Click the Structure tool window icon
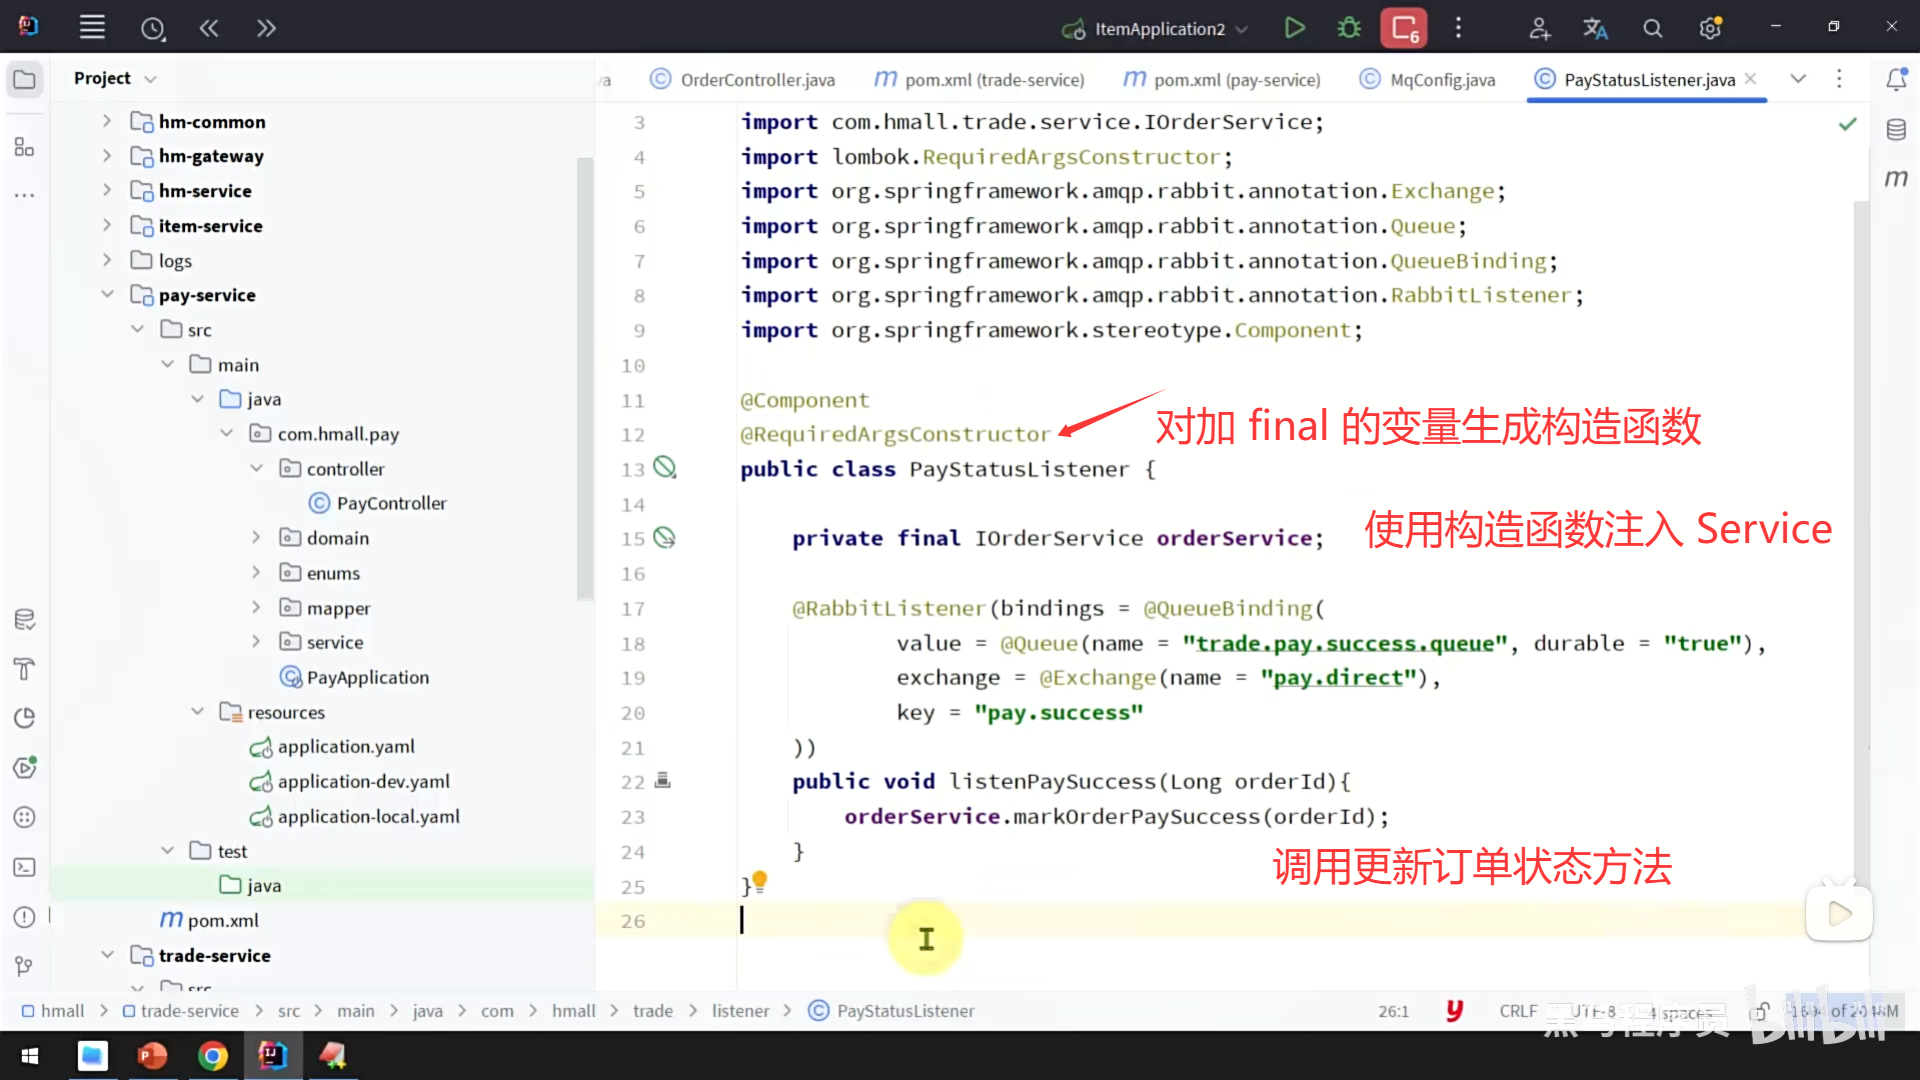1920x1080 pixels. 25,148
